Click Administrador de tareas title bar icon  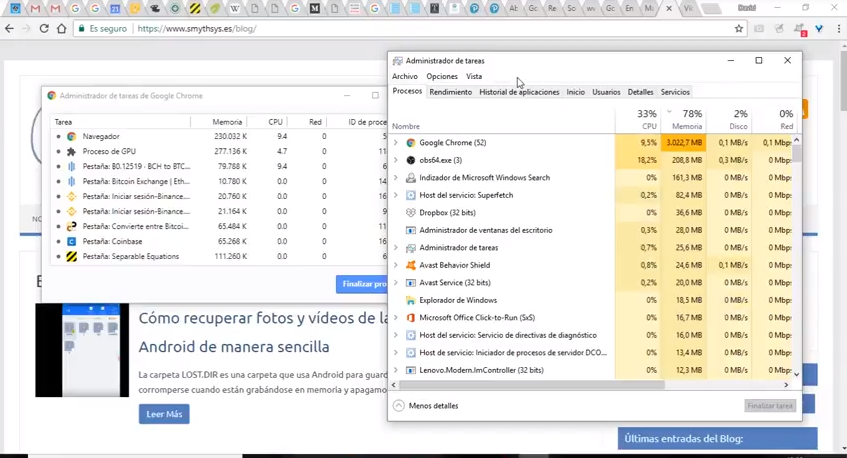(398, 60)
